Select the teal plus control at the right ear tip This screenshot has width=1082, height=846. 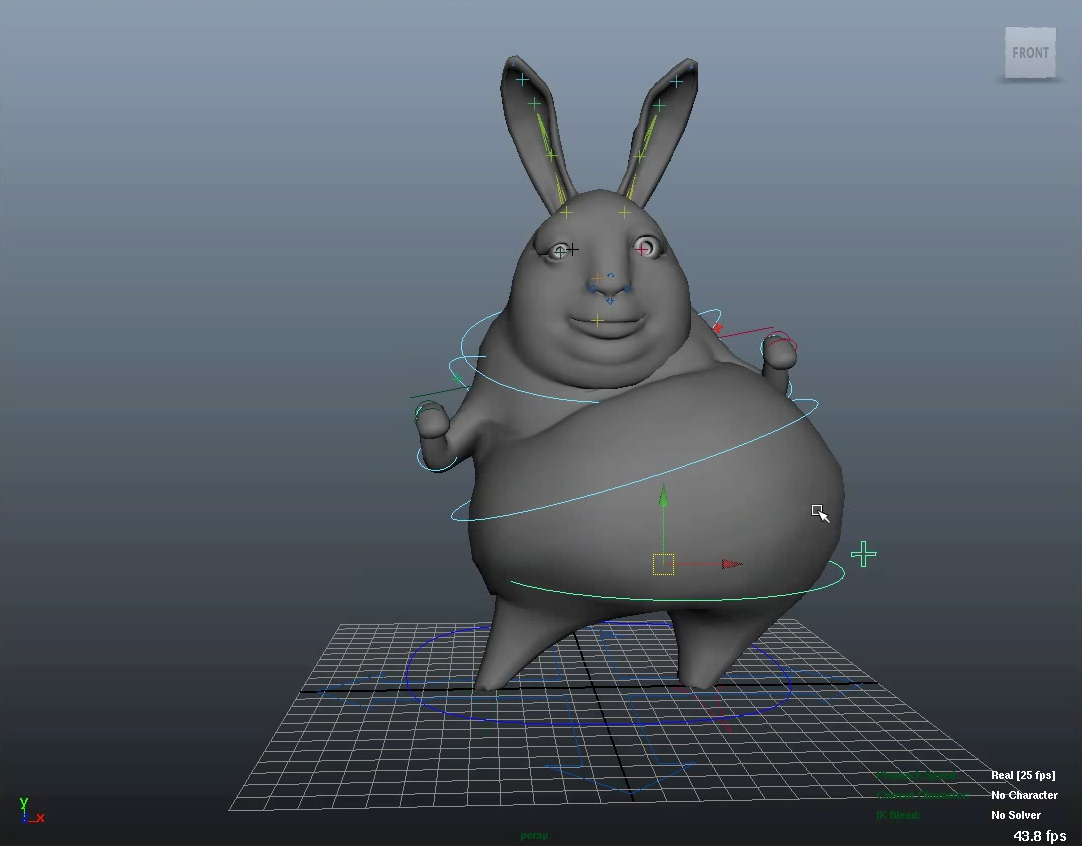pos(676,82)
